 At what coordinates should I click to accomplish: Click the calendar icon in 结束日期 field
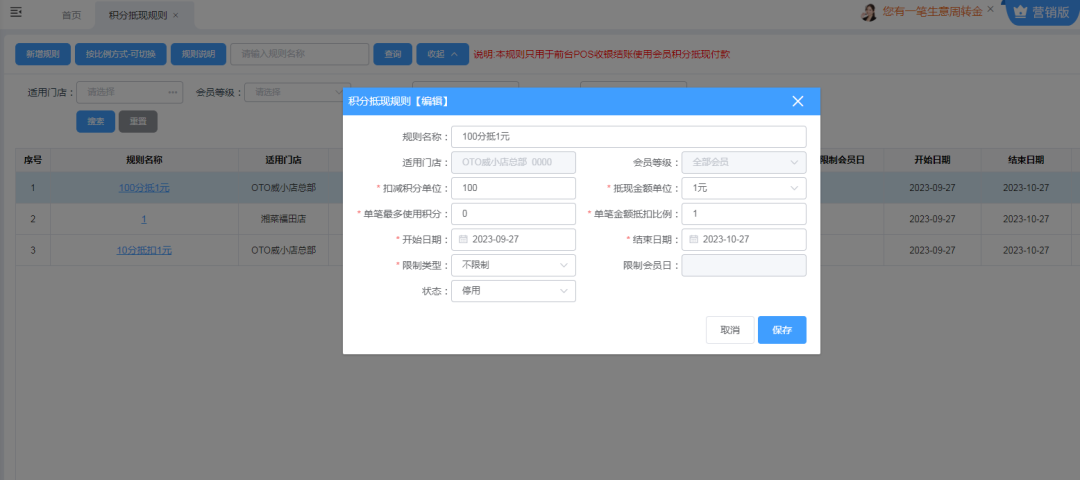click(693, 240)
